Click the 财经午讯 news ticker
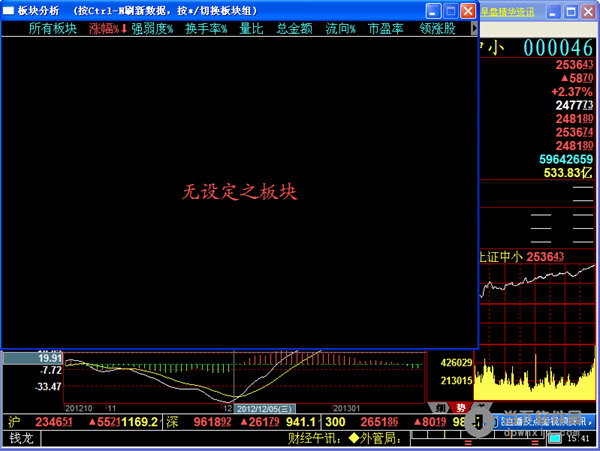 [x=314, y=438]
